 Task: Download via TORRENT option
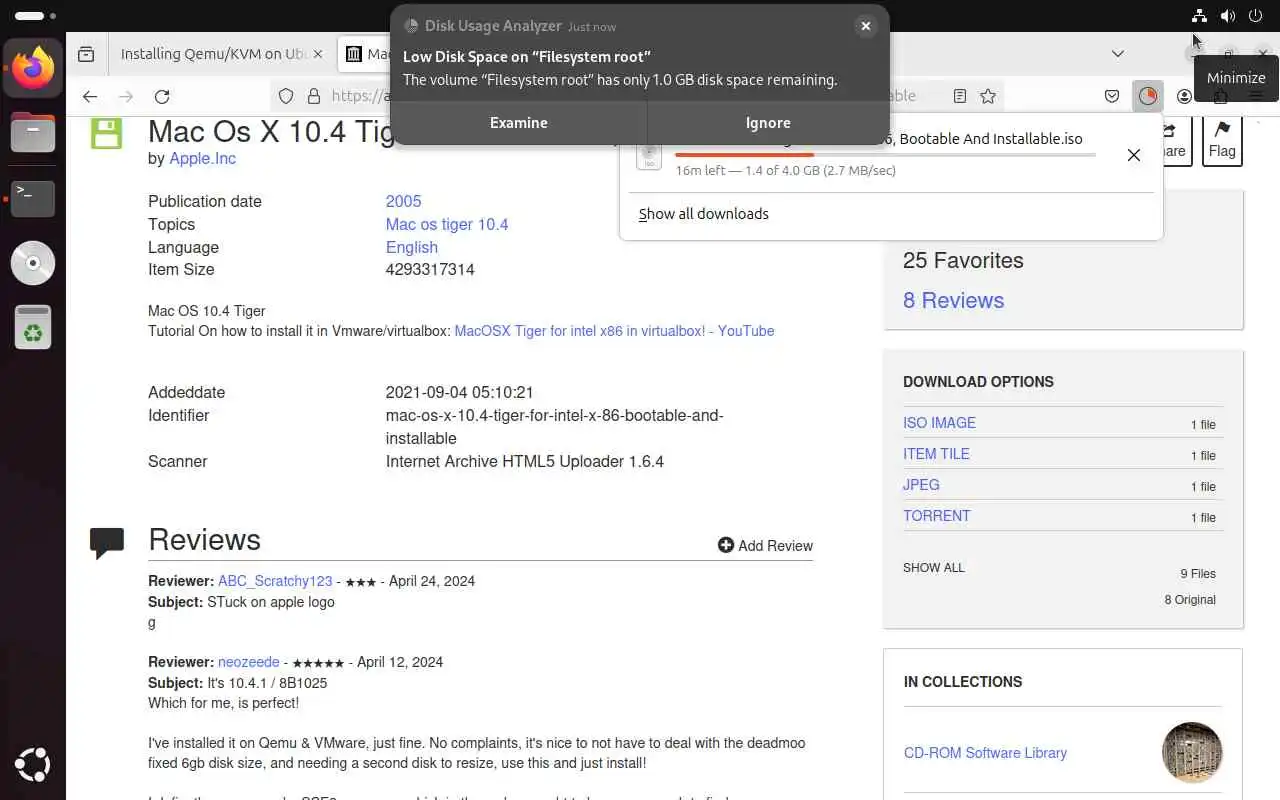937,516
